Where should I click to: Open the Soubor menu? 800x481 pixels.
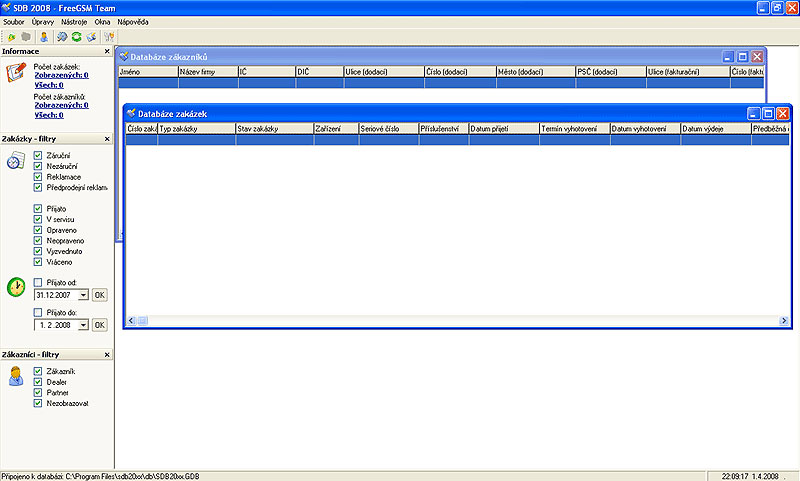coord(14,22)
